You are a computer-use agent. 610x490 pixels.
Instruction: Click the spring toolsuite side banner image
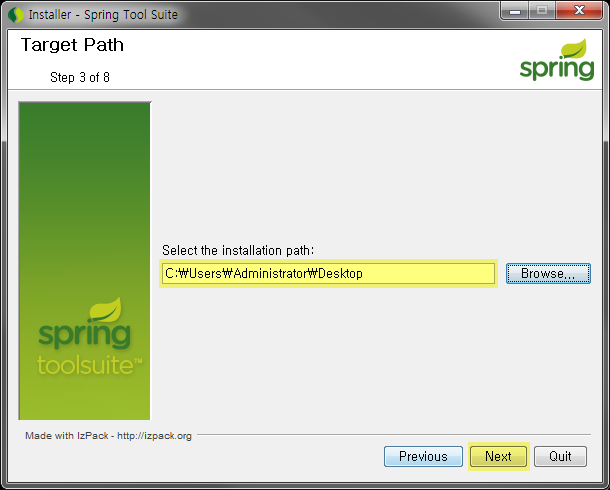pyautogui.click(x=84, y=261)
